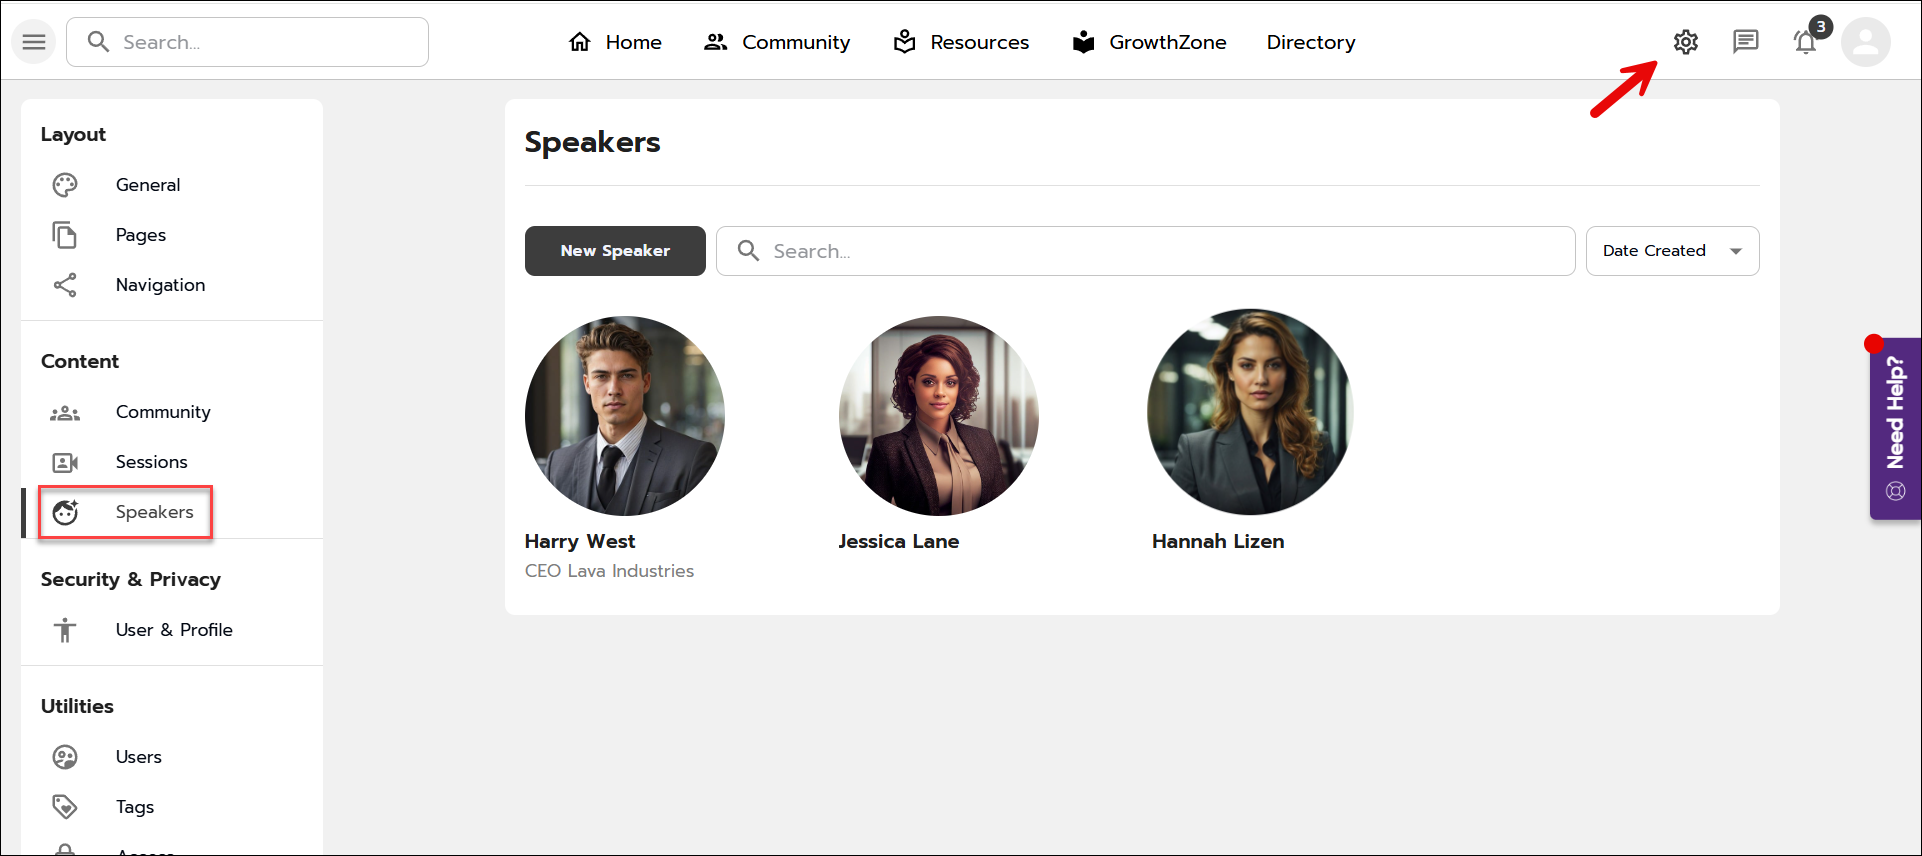Open the GrowthZone menu item
The image size is (1922, 856).
pos(1149,42)
